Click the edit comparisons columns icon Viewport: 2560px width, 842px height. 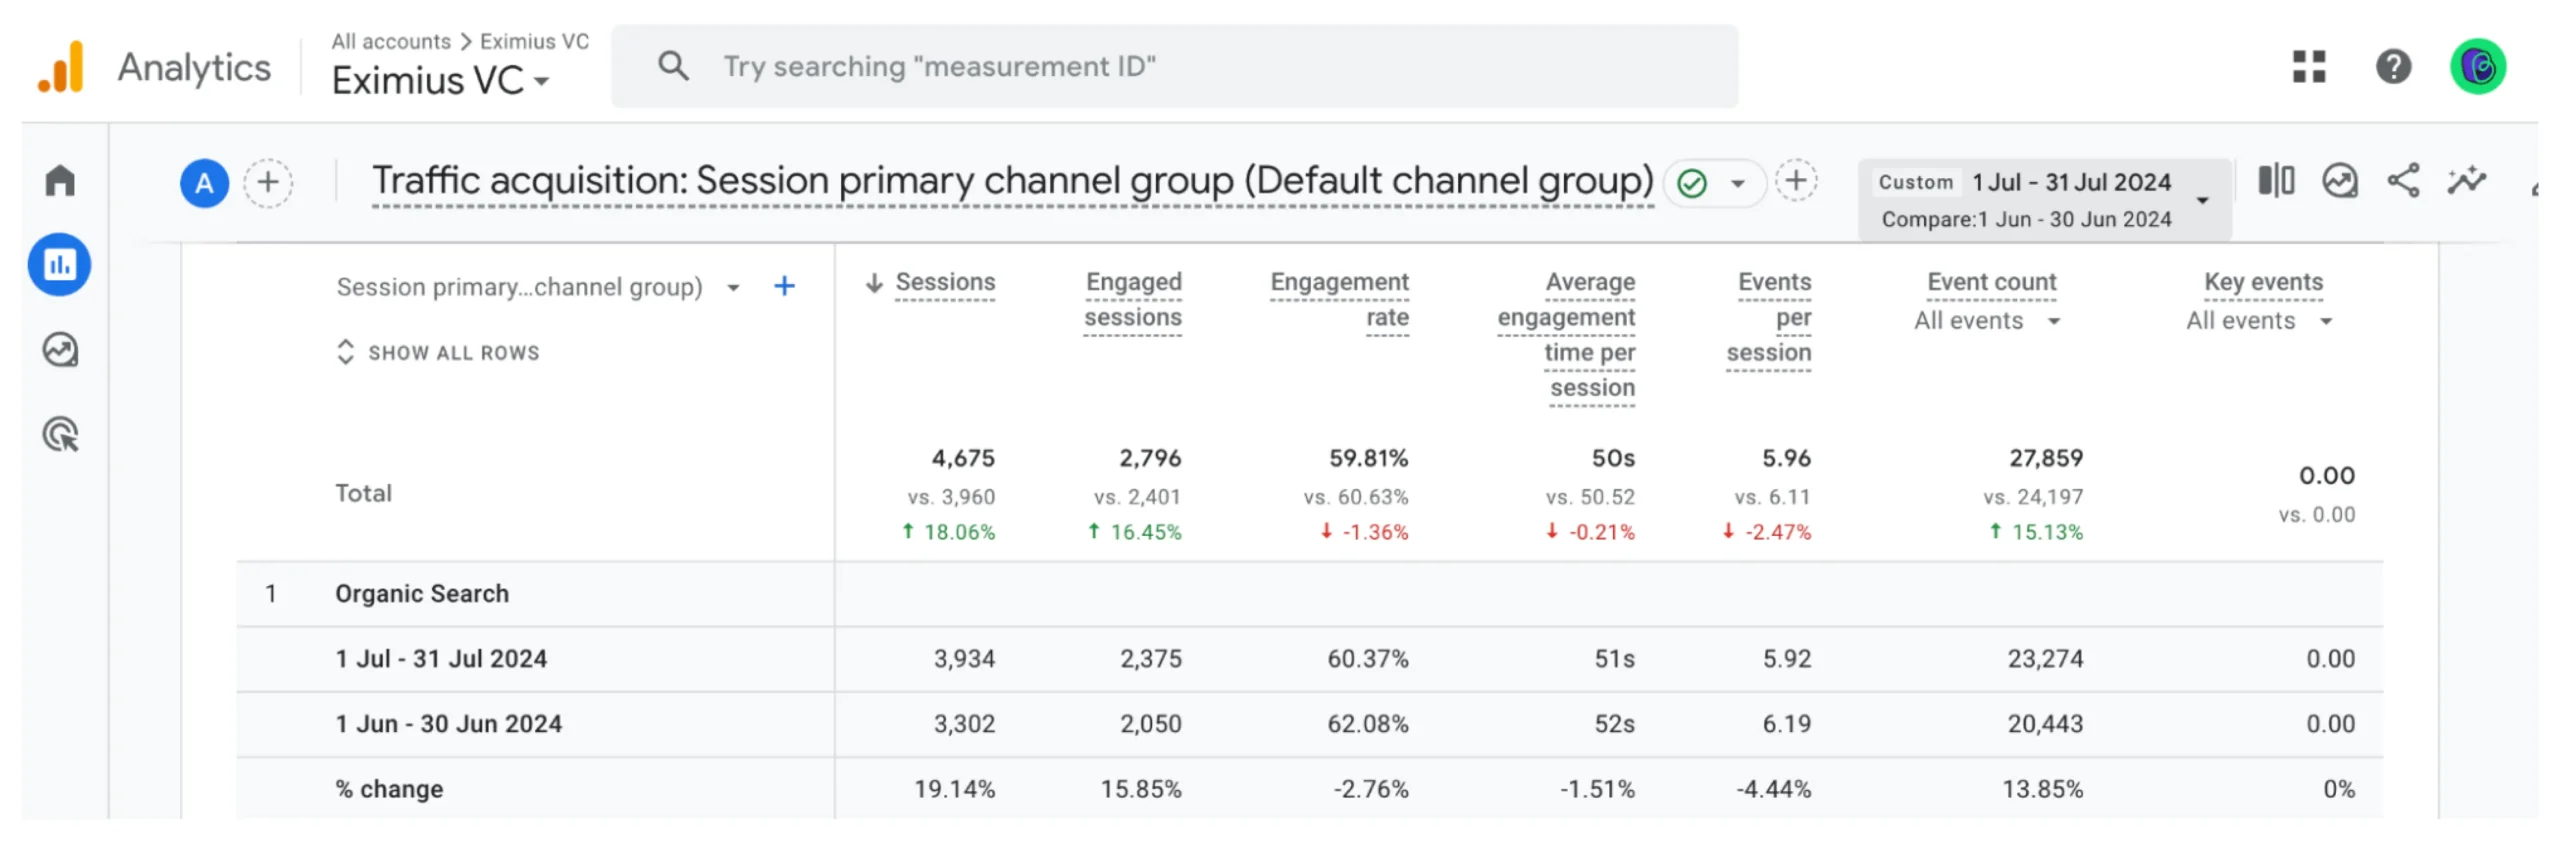[2276, 181]
